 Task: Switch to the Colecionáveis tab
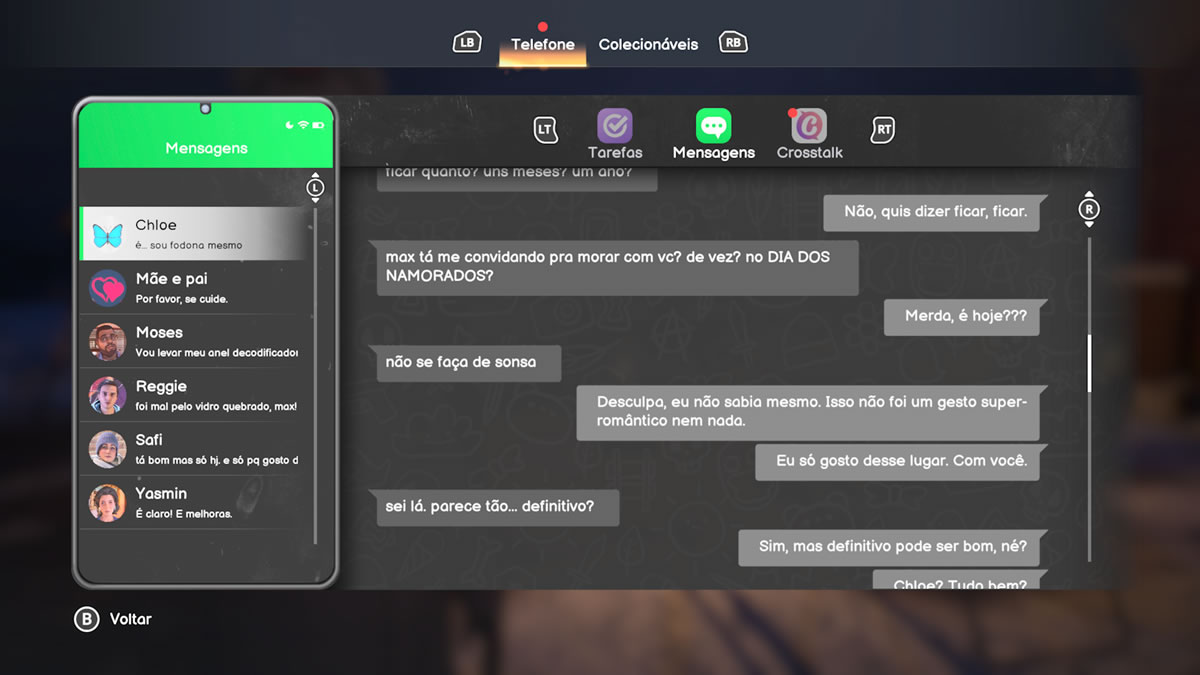point(648,44)
